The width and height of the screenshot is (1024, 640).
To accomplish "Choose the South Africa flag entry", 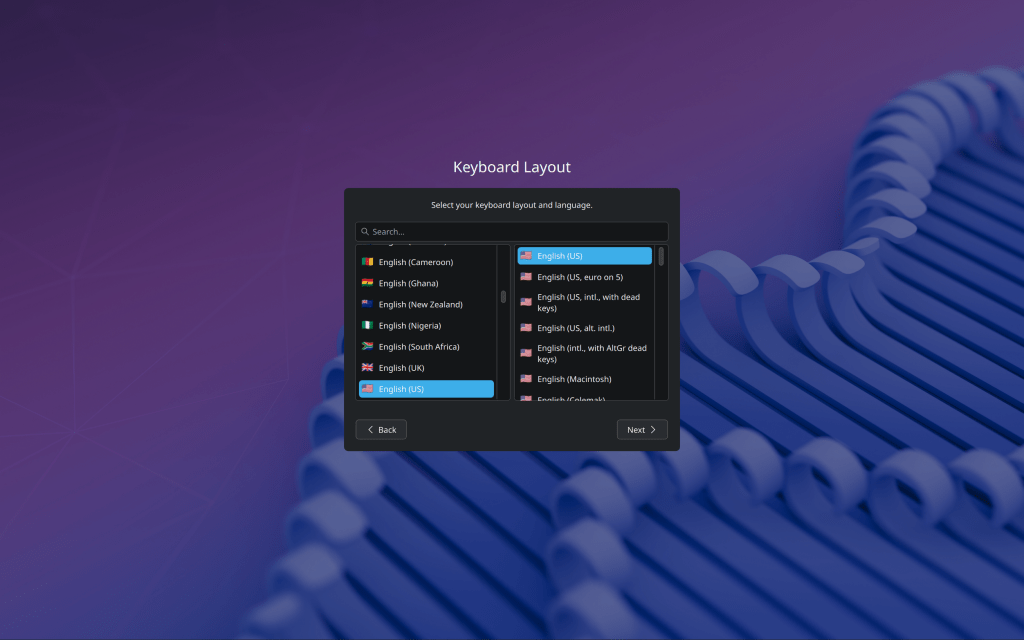I will coord(418,346).
